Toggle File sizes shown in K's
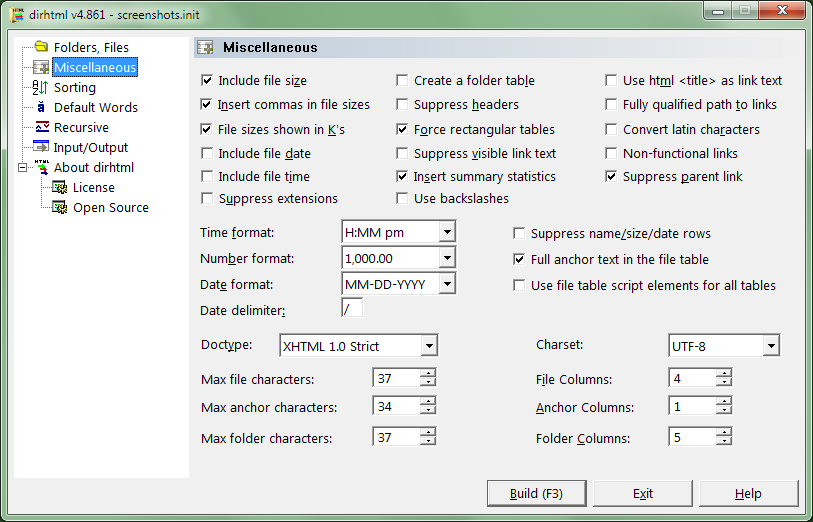 click(206, 129)
